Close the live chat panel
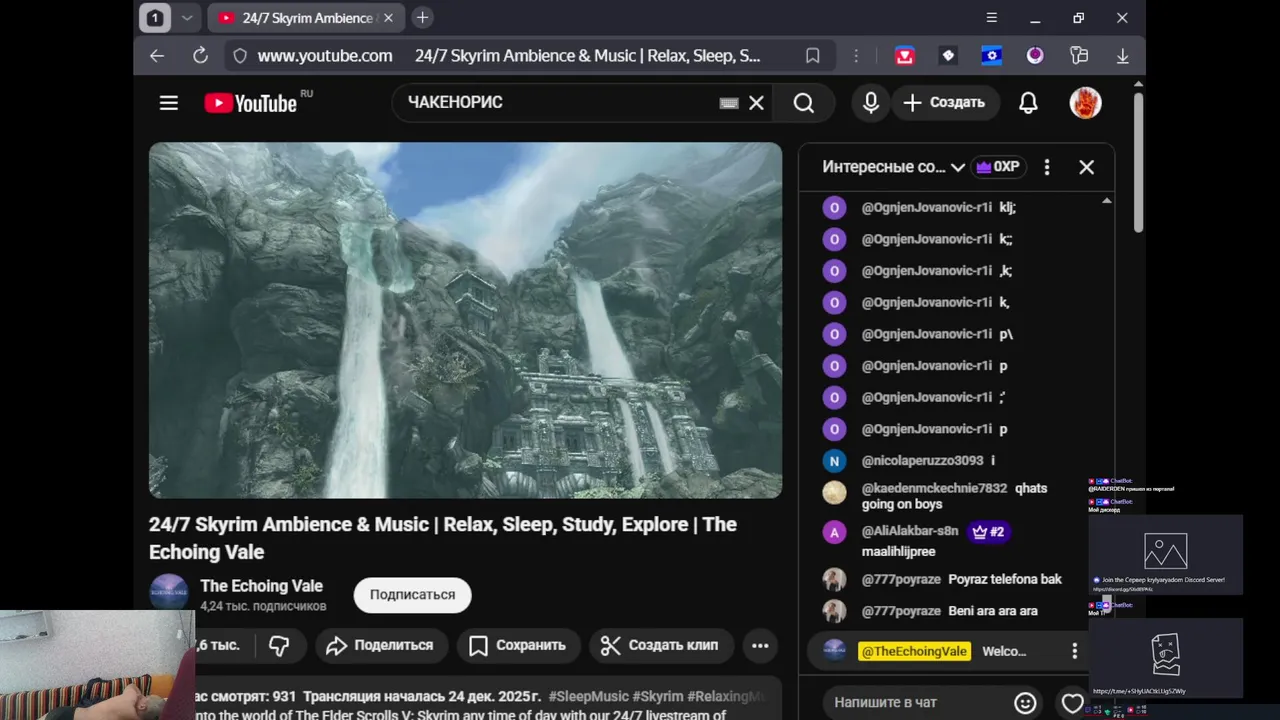 coord(1087,167)
